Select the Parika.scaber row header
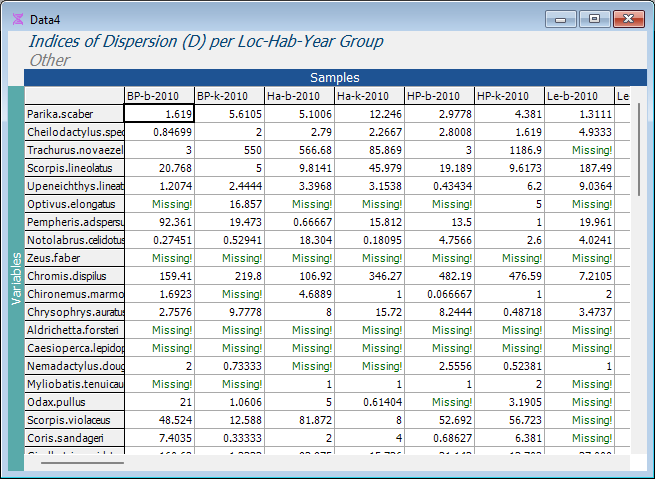The width and height of the screenshot is (655, 479). 75,114
